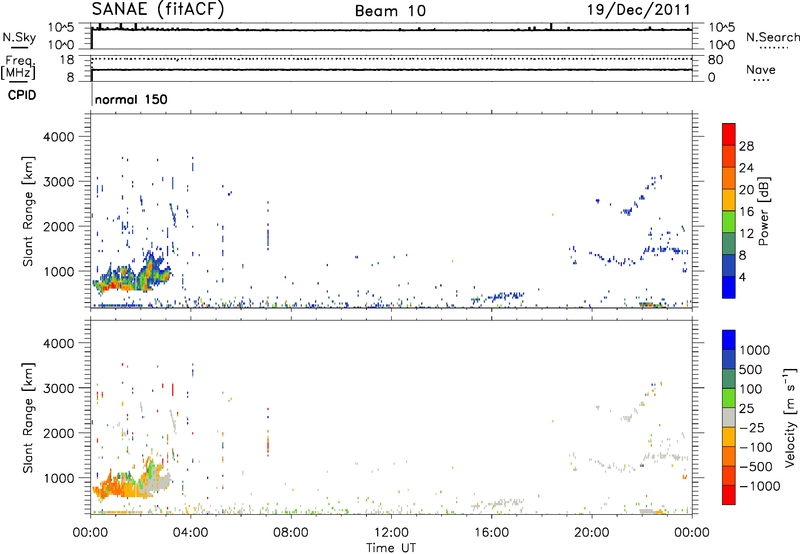The image size is (800, 554).
Task: Click the date 19/Dec/2011
Action: (639, 10)
